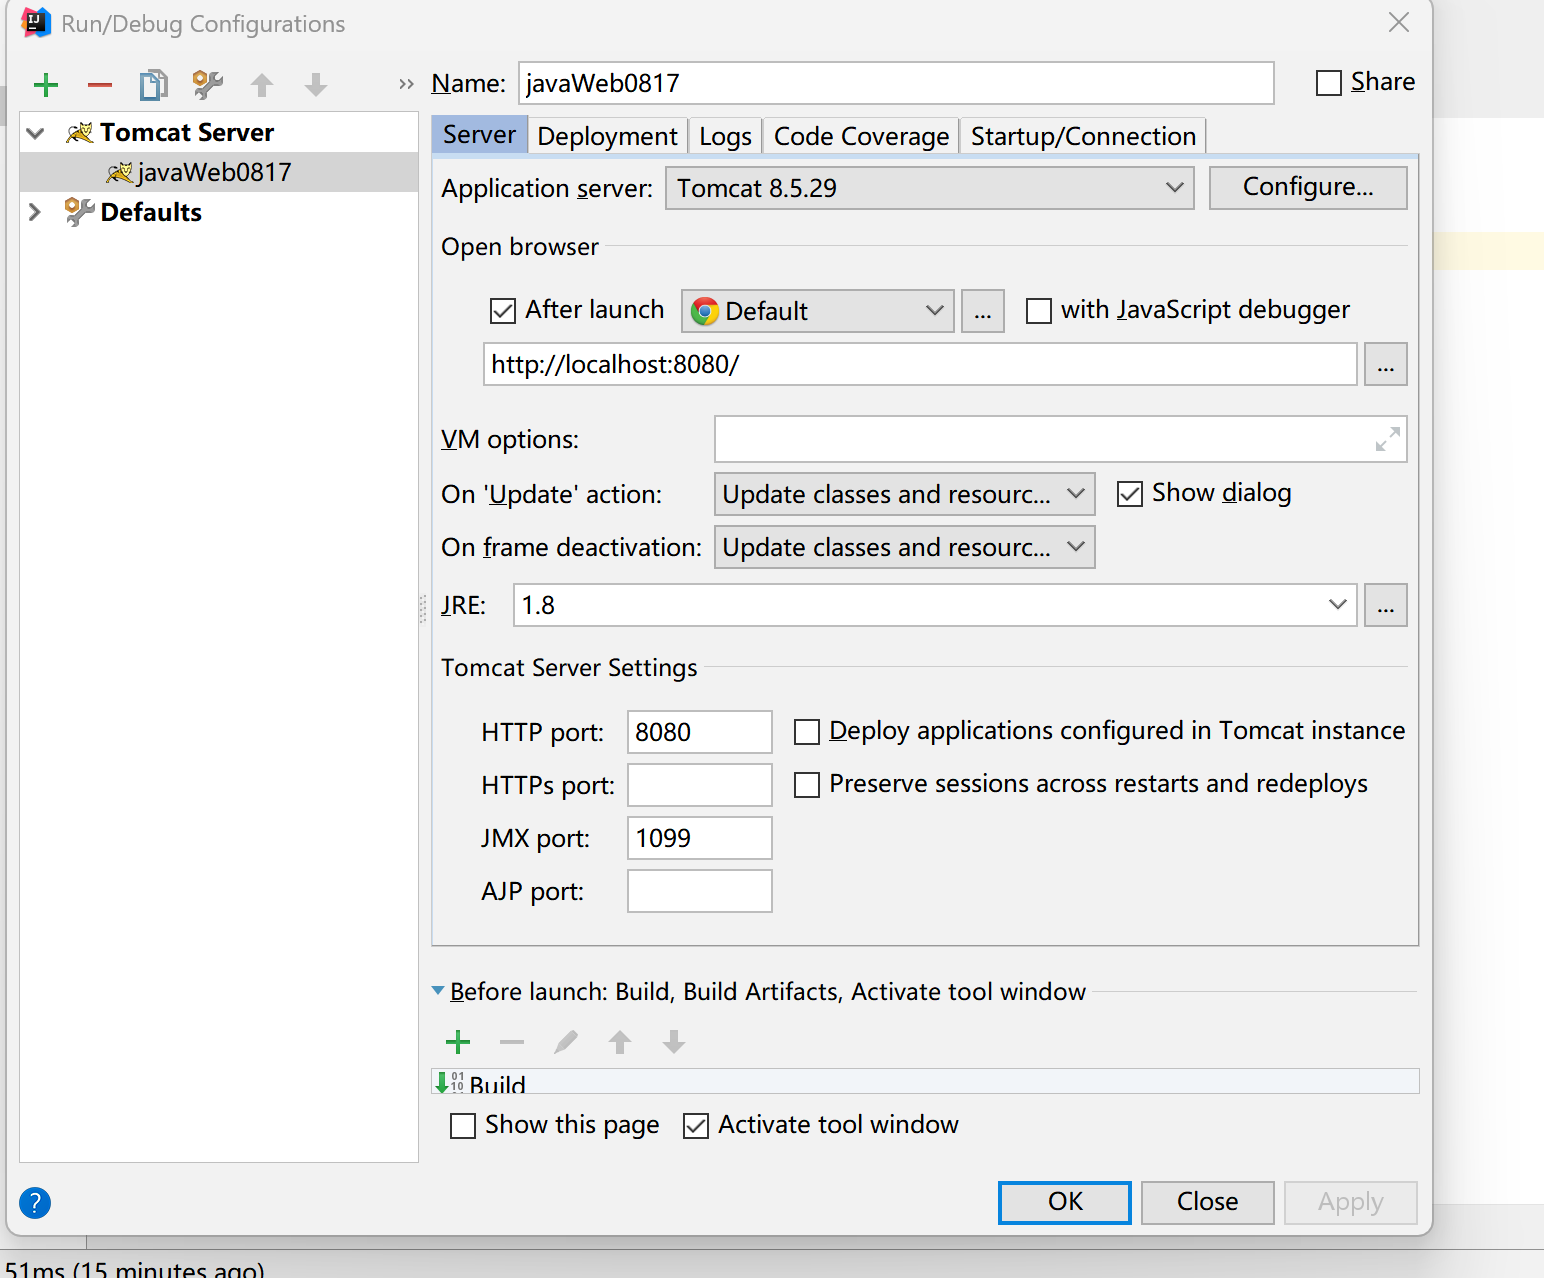1544x1278 pixels.
Task: Select Build task in before launch list
Action: coord(925,1081)
